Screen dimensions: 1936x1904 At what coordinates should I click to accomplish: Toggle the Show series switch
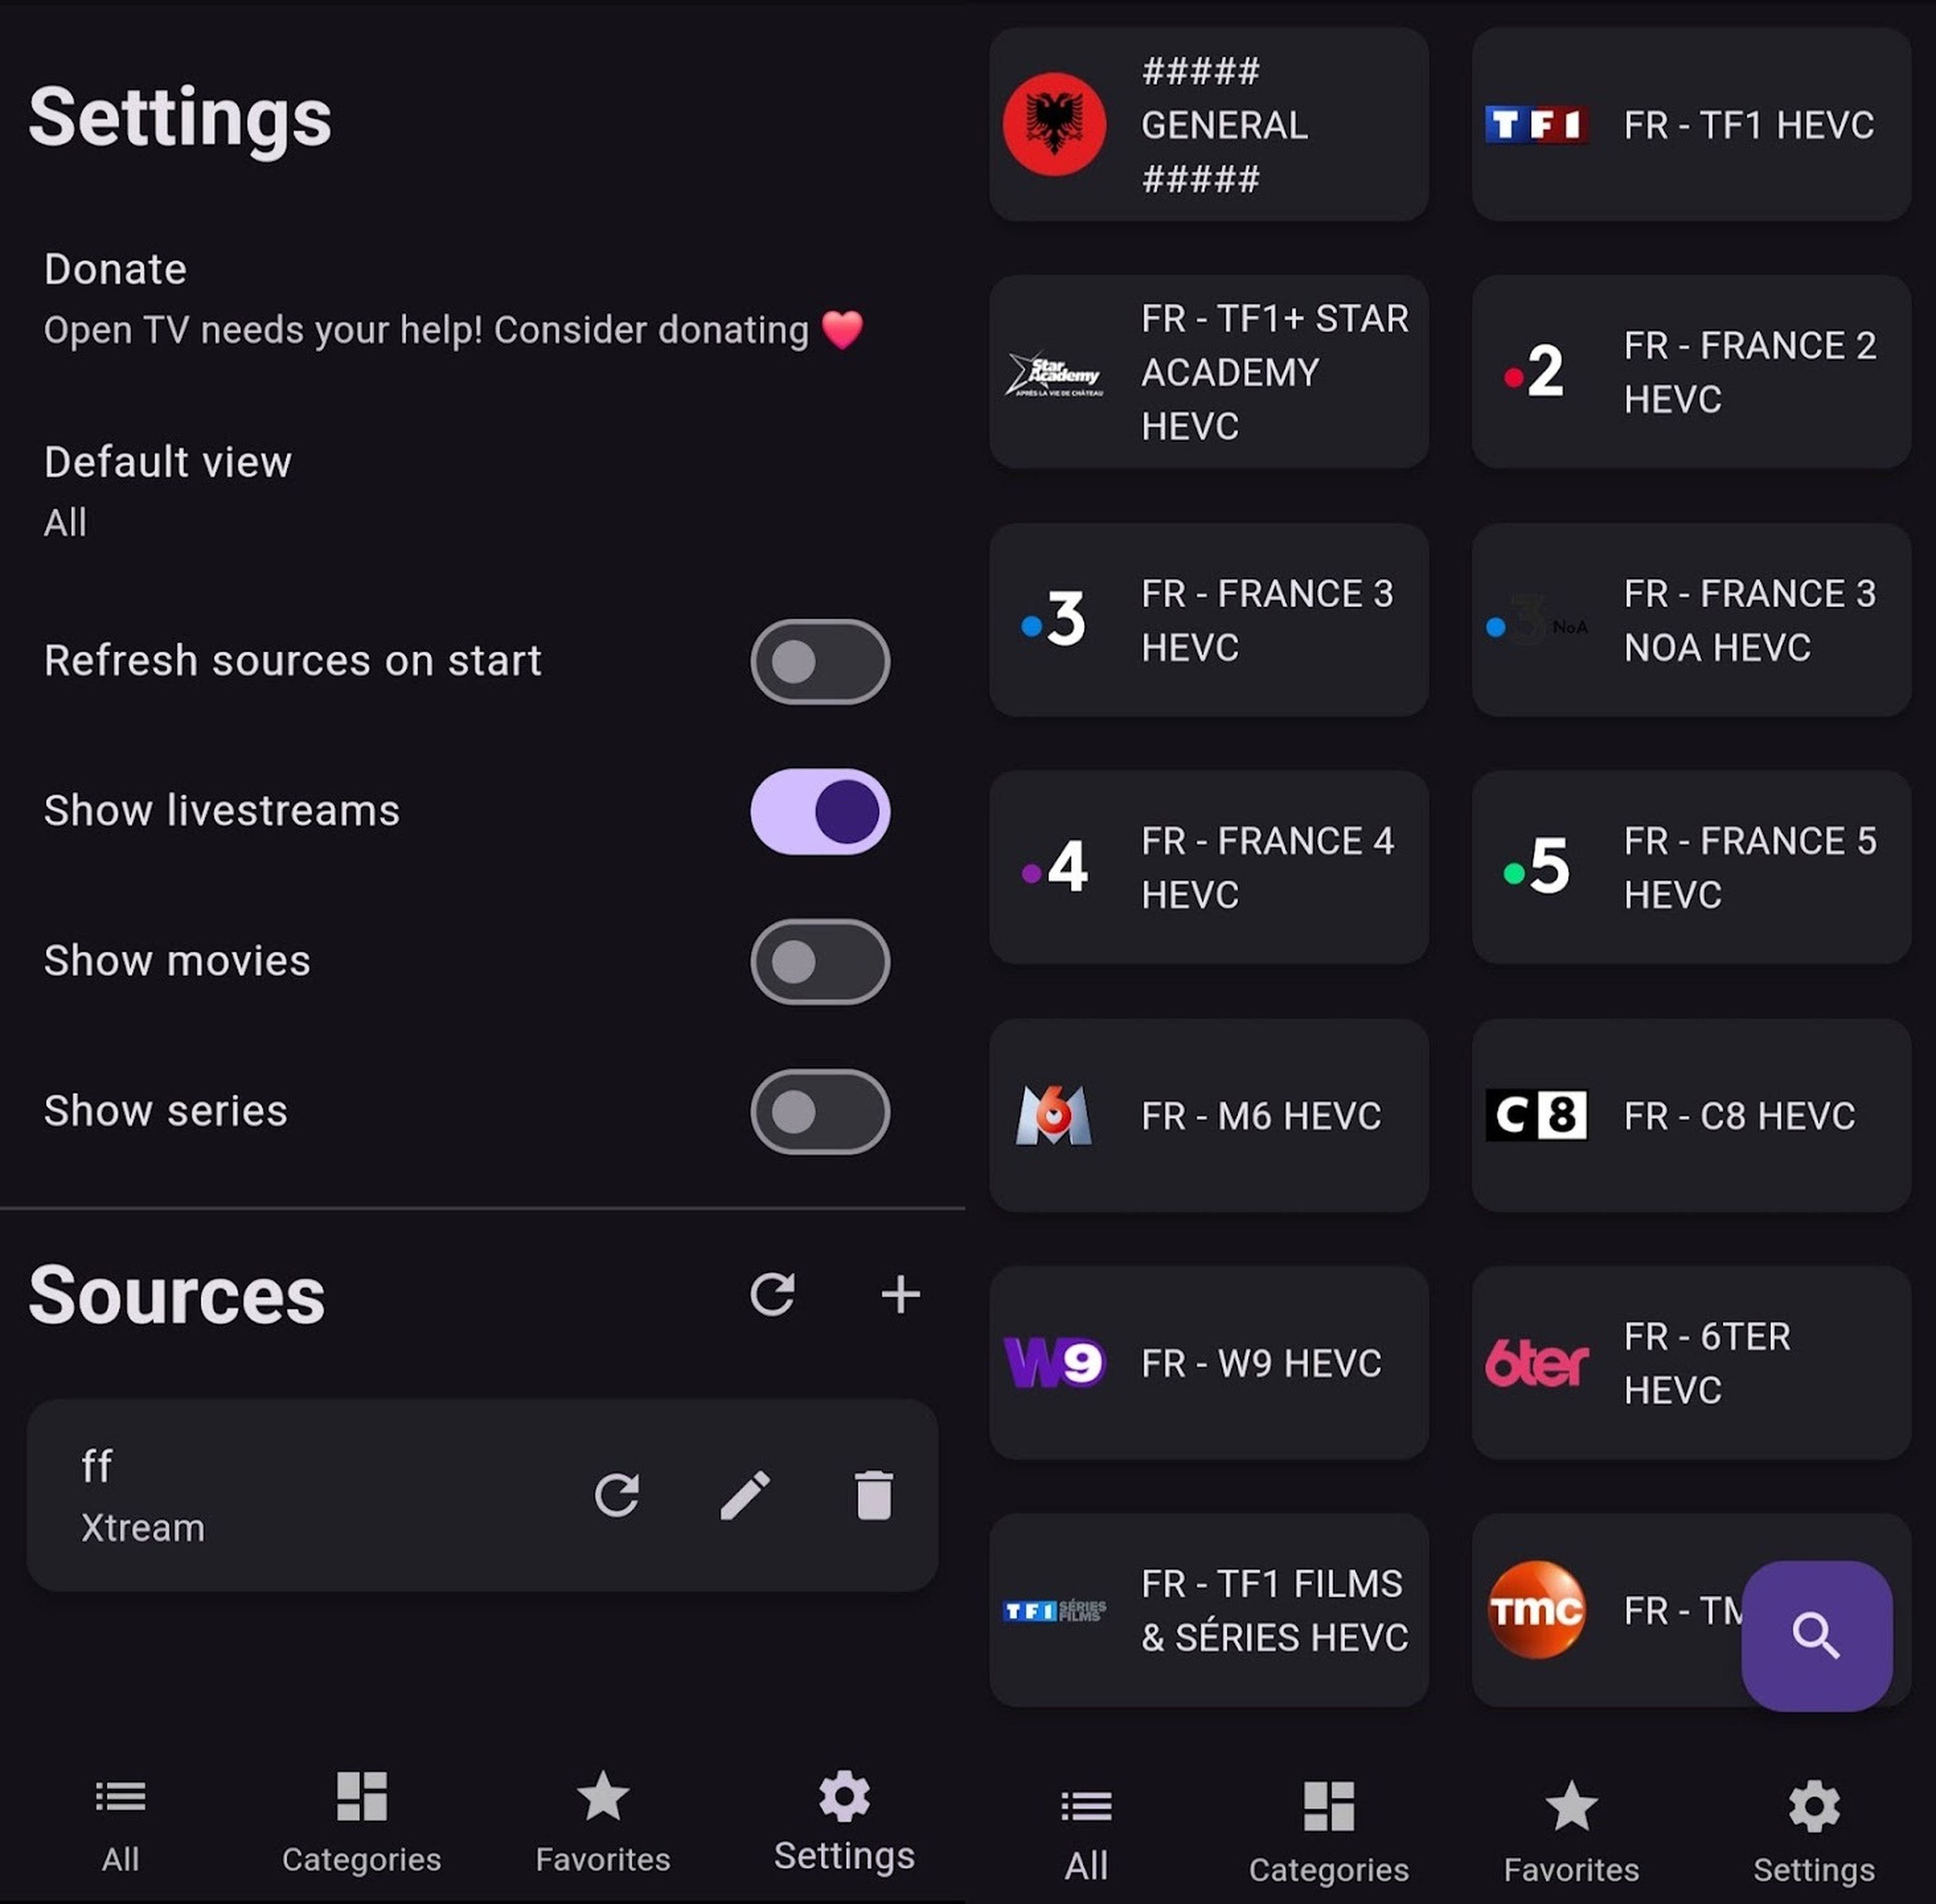[820, 1112]
